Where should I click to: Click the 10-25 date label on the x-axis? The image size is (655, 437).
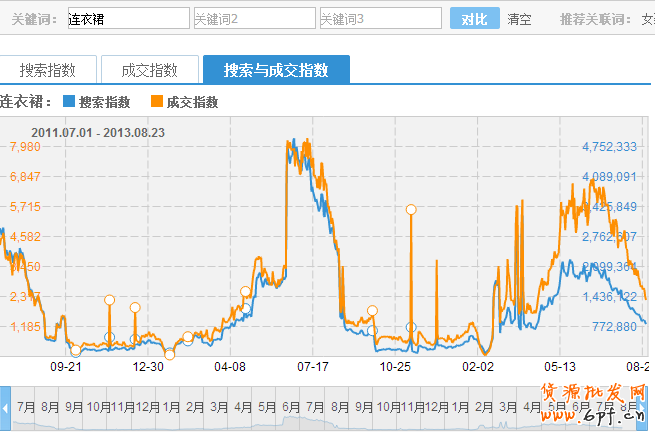(396, 367)
